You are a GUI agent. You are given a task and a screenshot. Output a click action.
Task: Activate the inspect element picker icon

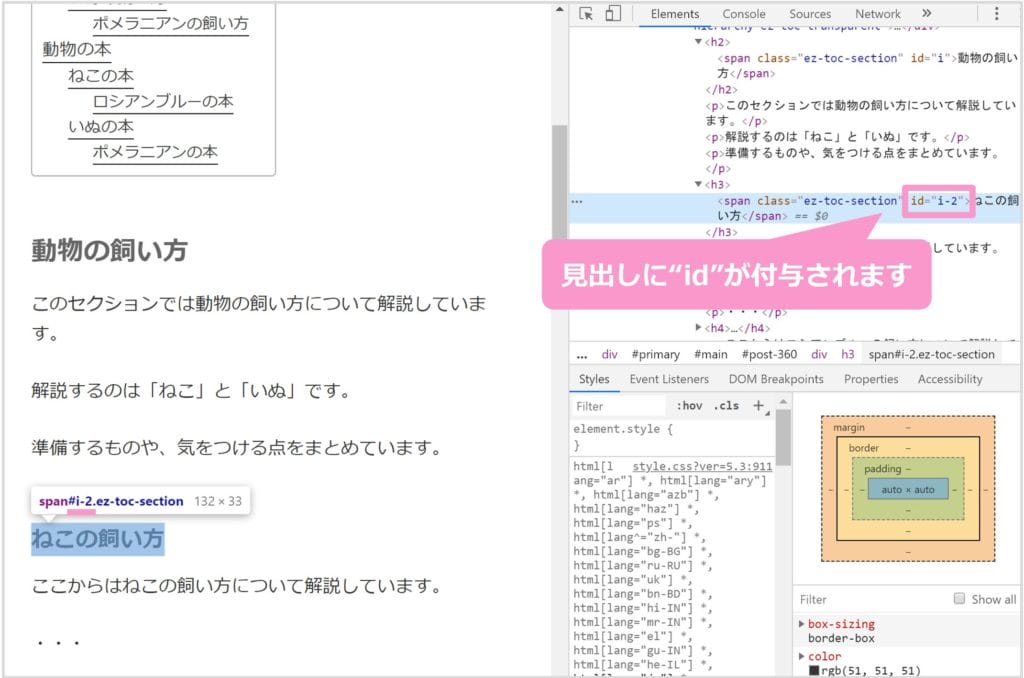586,14
